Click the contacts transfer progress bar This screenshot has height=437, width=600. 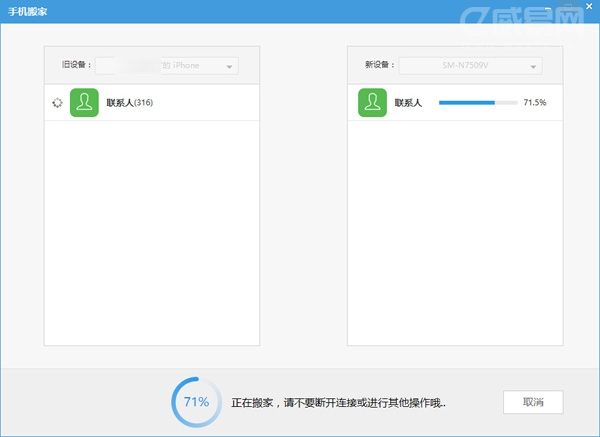[477, 102]
